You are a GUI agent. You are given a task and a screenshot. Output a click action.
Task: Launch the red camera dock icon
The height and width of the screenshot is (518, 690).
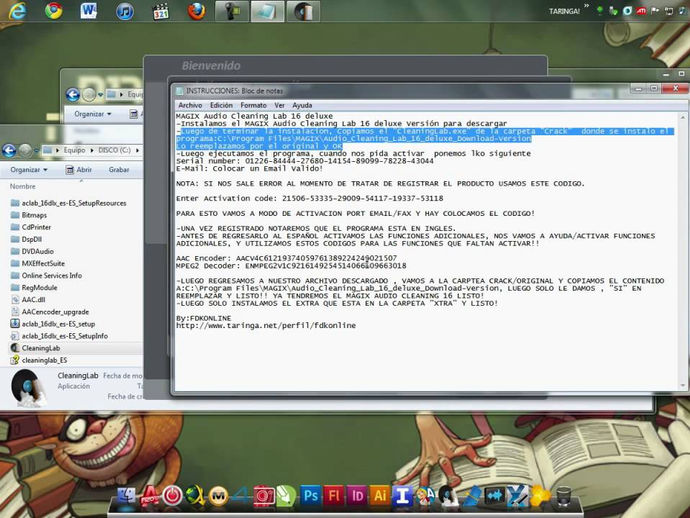(x=264, y=496)
